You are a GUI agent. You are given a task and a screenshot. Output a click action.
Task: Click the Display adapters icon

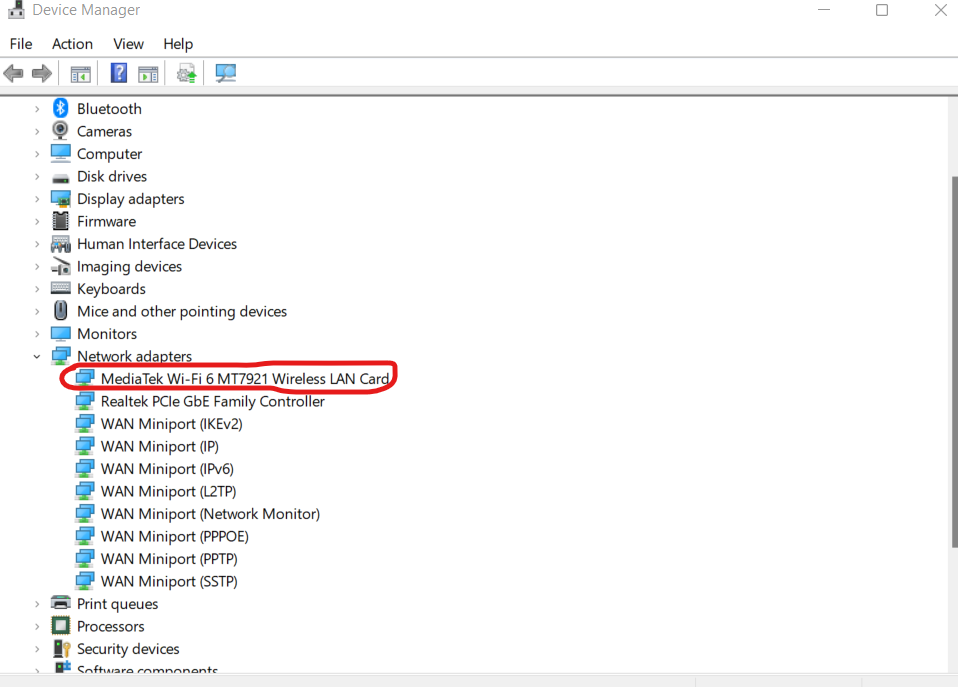point(60,199)
